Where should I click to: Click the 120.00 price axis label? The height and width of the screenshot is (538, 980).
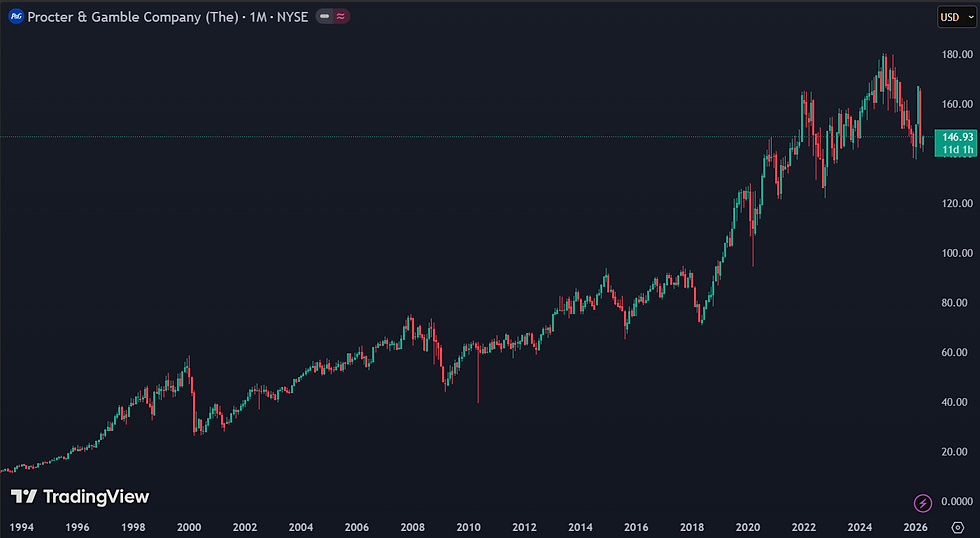pos(957,203)
